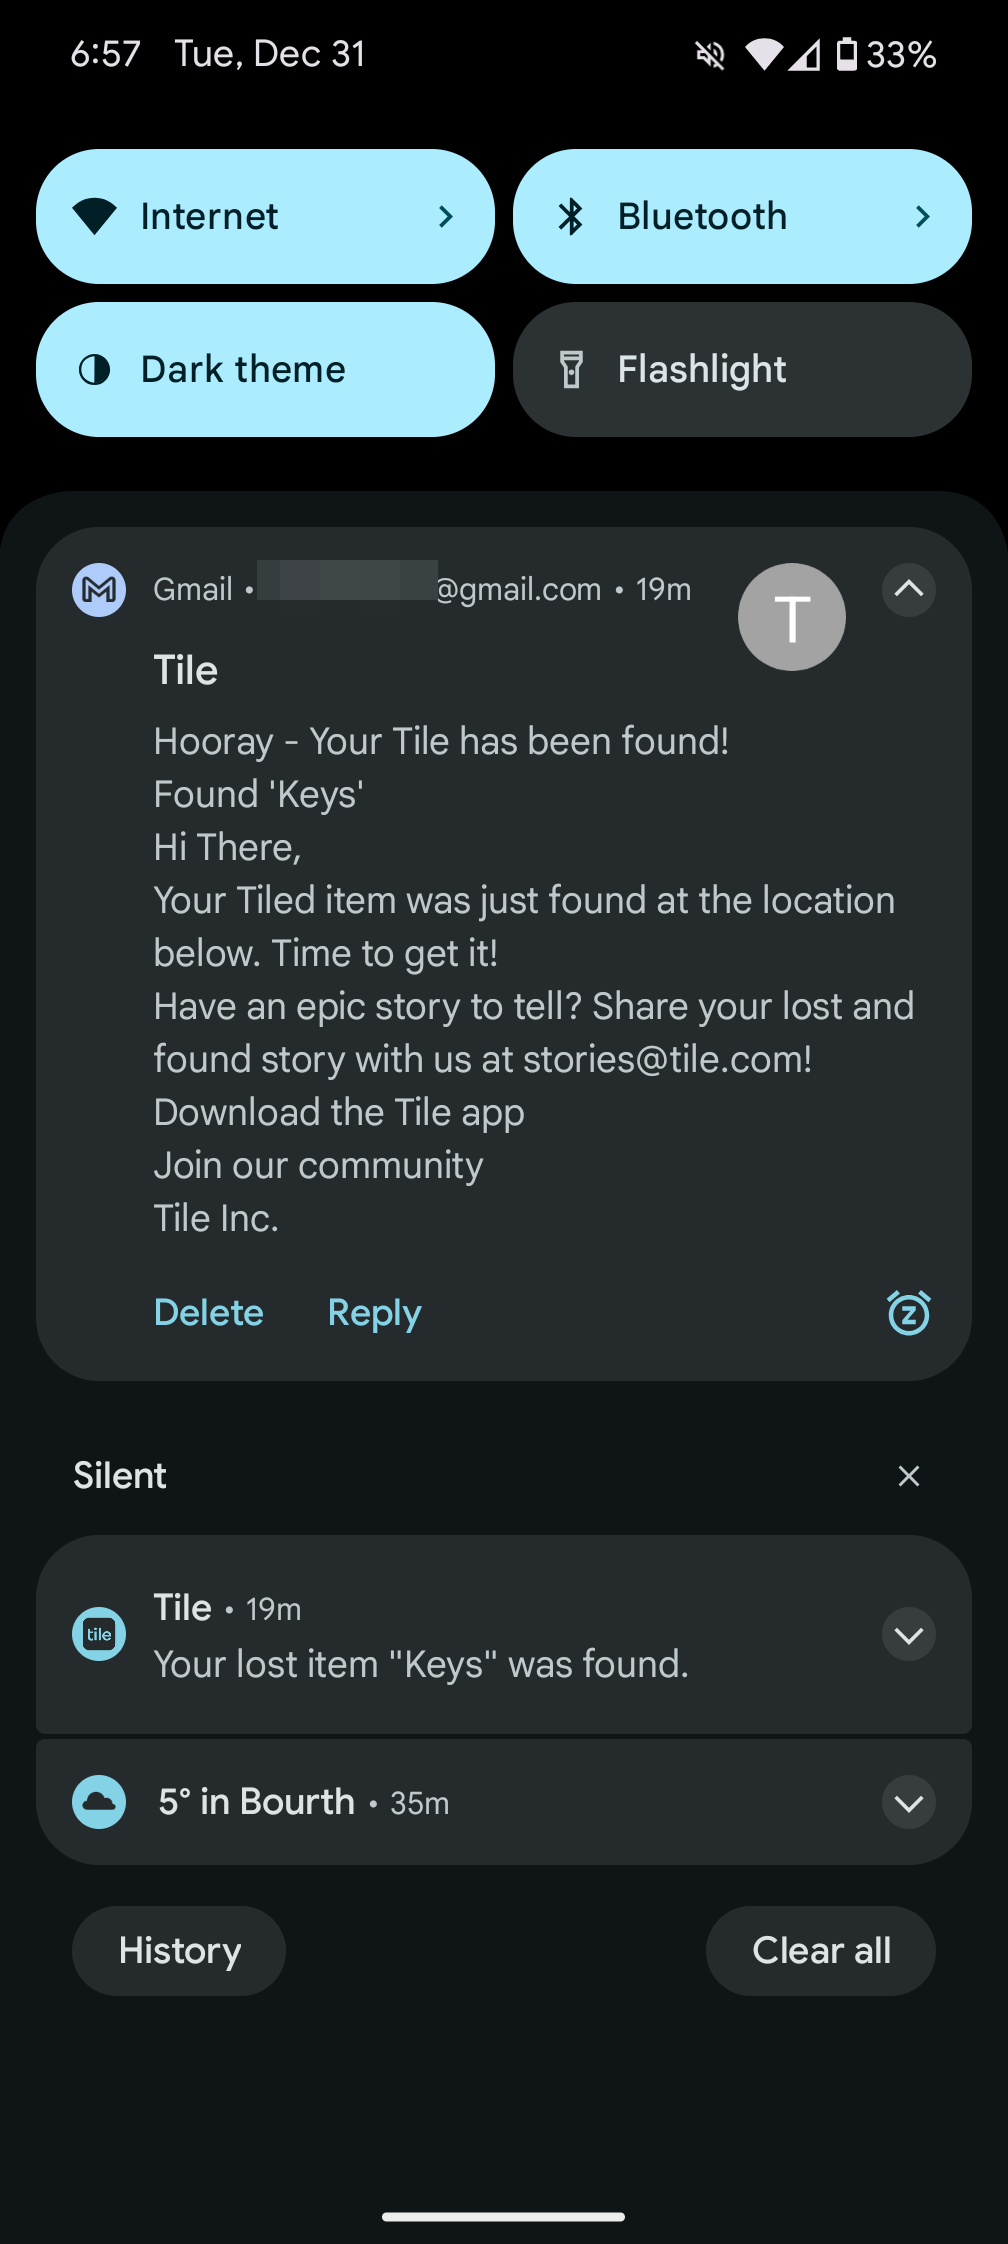Tap the Tile app icon
The image size is (1008, 2244).
[99, 1634]
